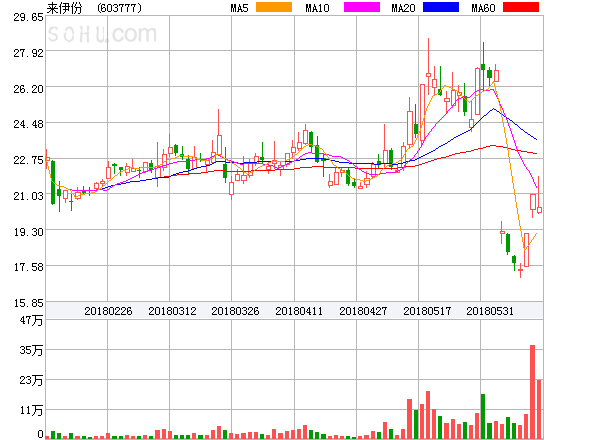Click the 47万 volume axis label
This screenshot has width=600, height=440.
pos(31,320)
